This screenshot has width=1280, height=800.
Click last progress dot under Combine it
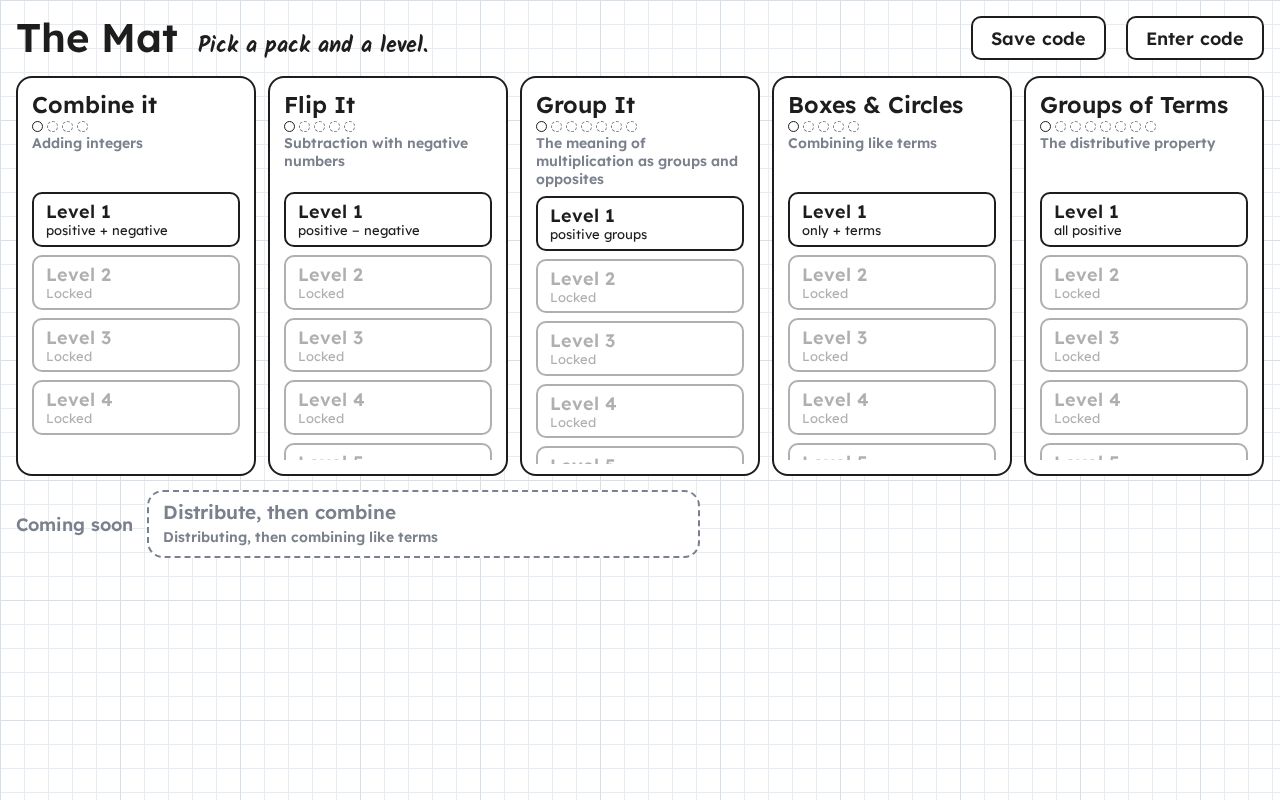tap(83, 127)
